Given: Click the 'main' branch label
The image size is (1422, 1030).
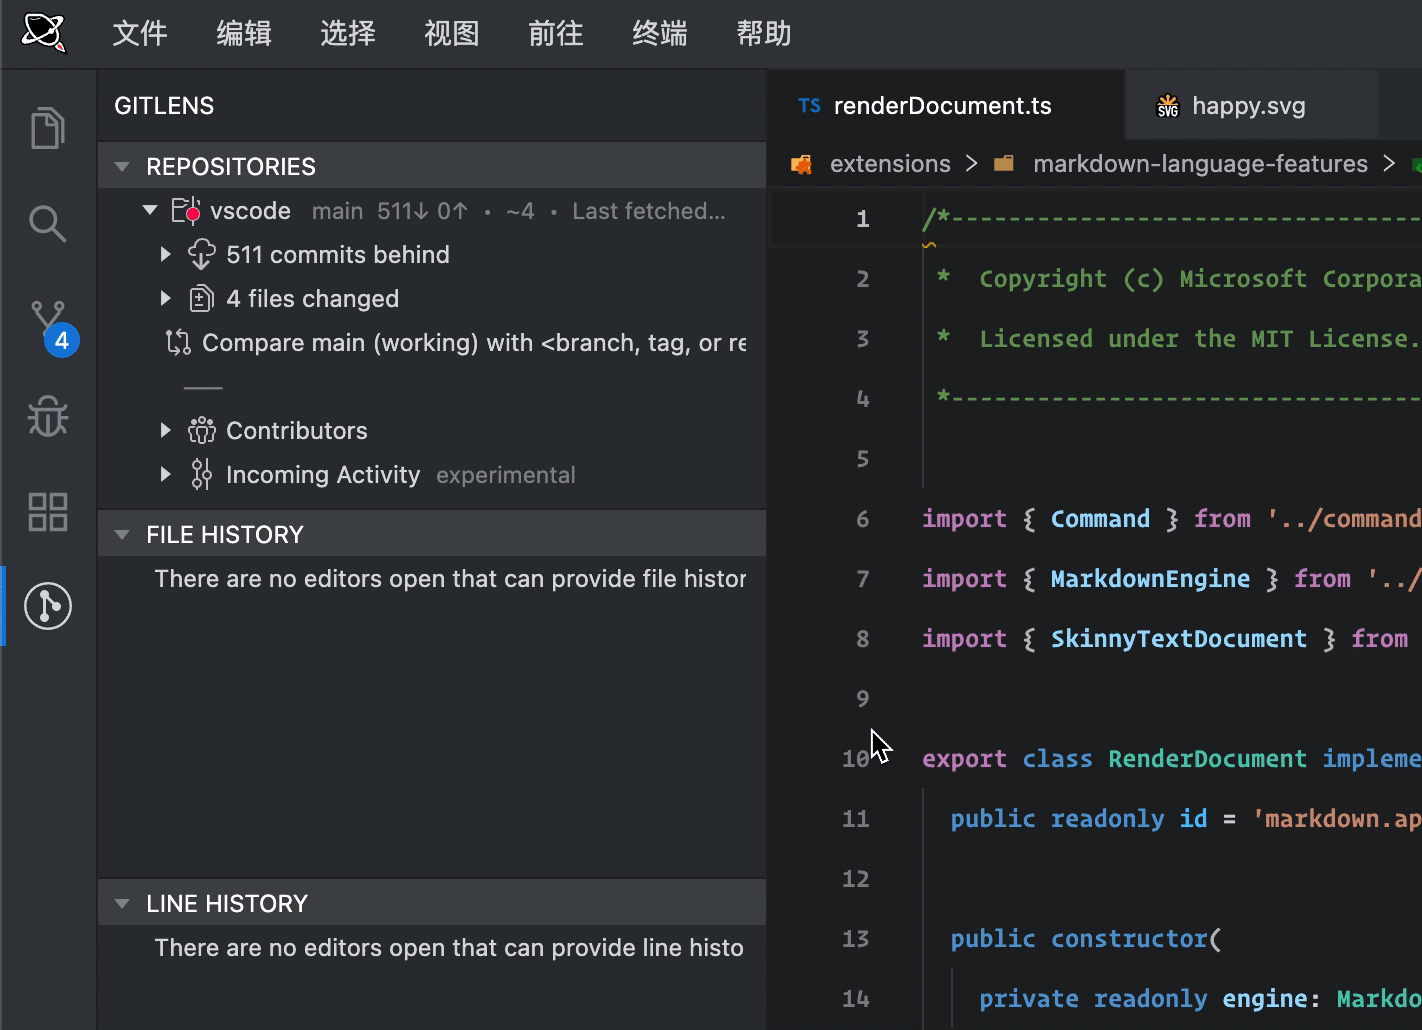Looking at the screenshot, I should pos(337,211).
